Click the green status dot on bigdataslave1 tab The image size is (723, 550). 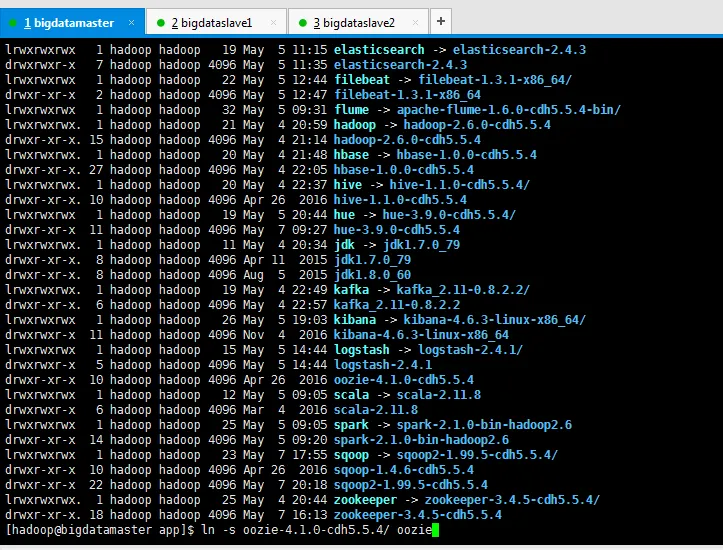[160, 23]
